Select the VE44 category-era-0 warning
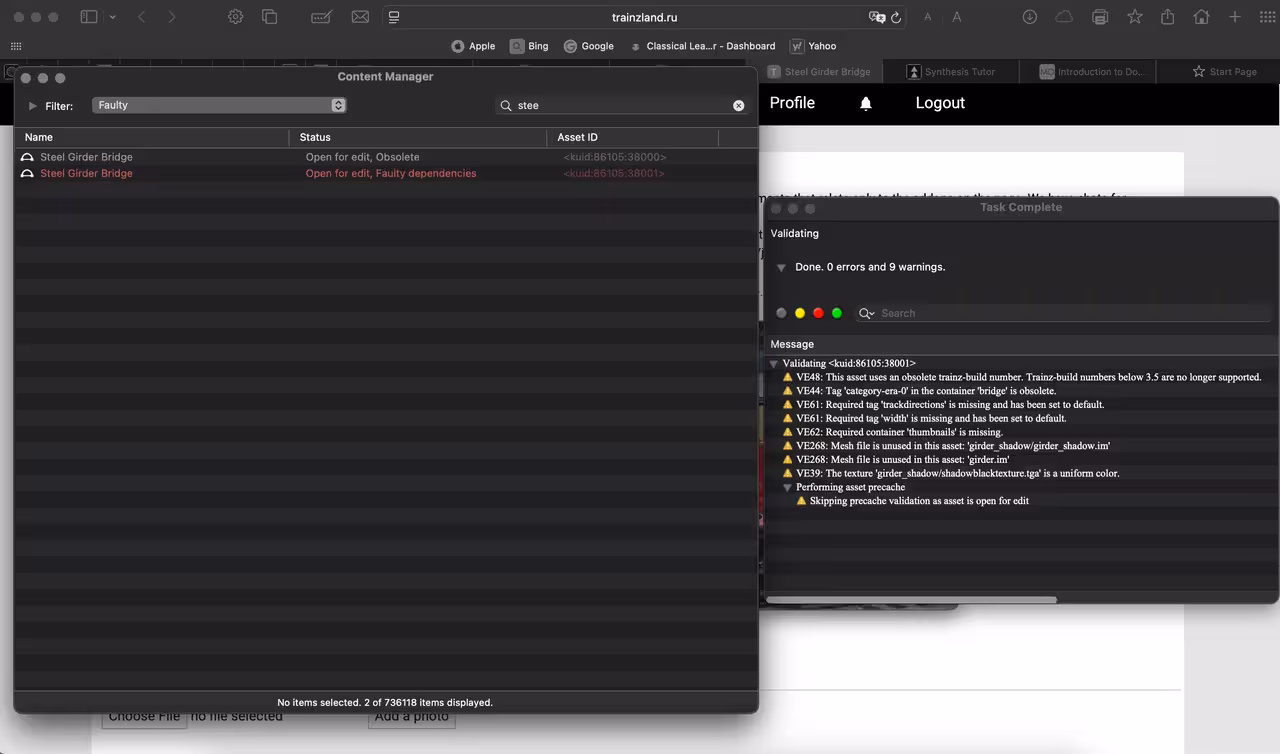The width and height of the screenshot is (1280, 754). pyautogui.click(x=1022, y=391)
